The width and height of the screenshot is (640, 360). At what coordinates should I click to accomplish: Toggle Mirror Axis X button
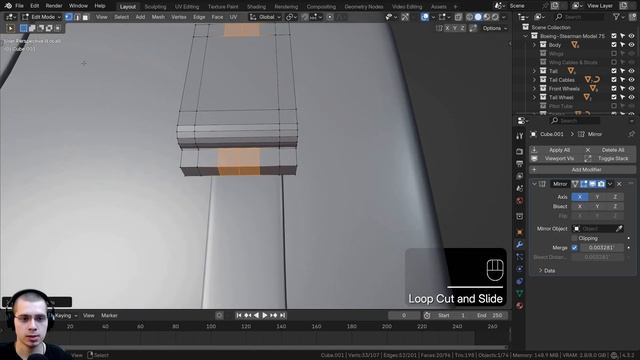tap(580, 197)
